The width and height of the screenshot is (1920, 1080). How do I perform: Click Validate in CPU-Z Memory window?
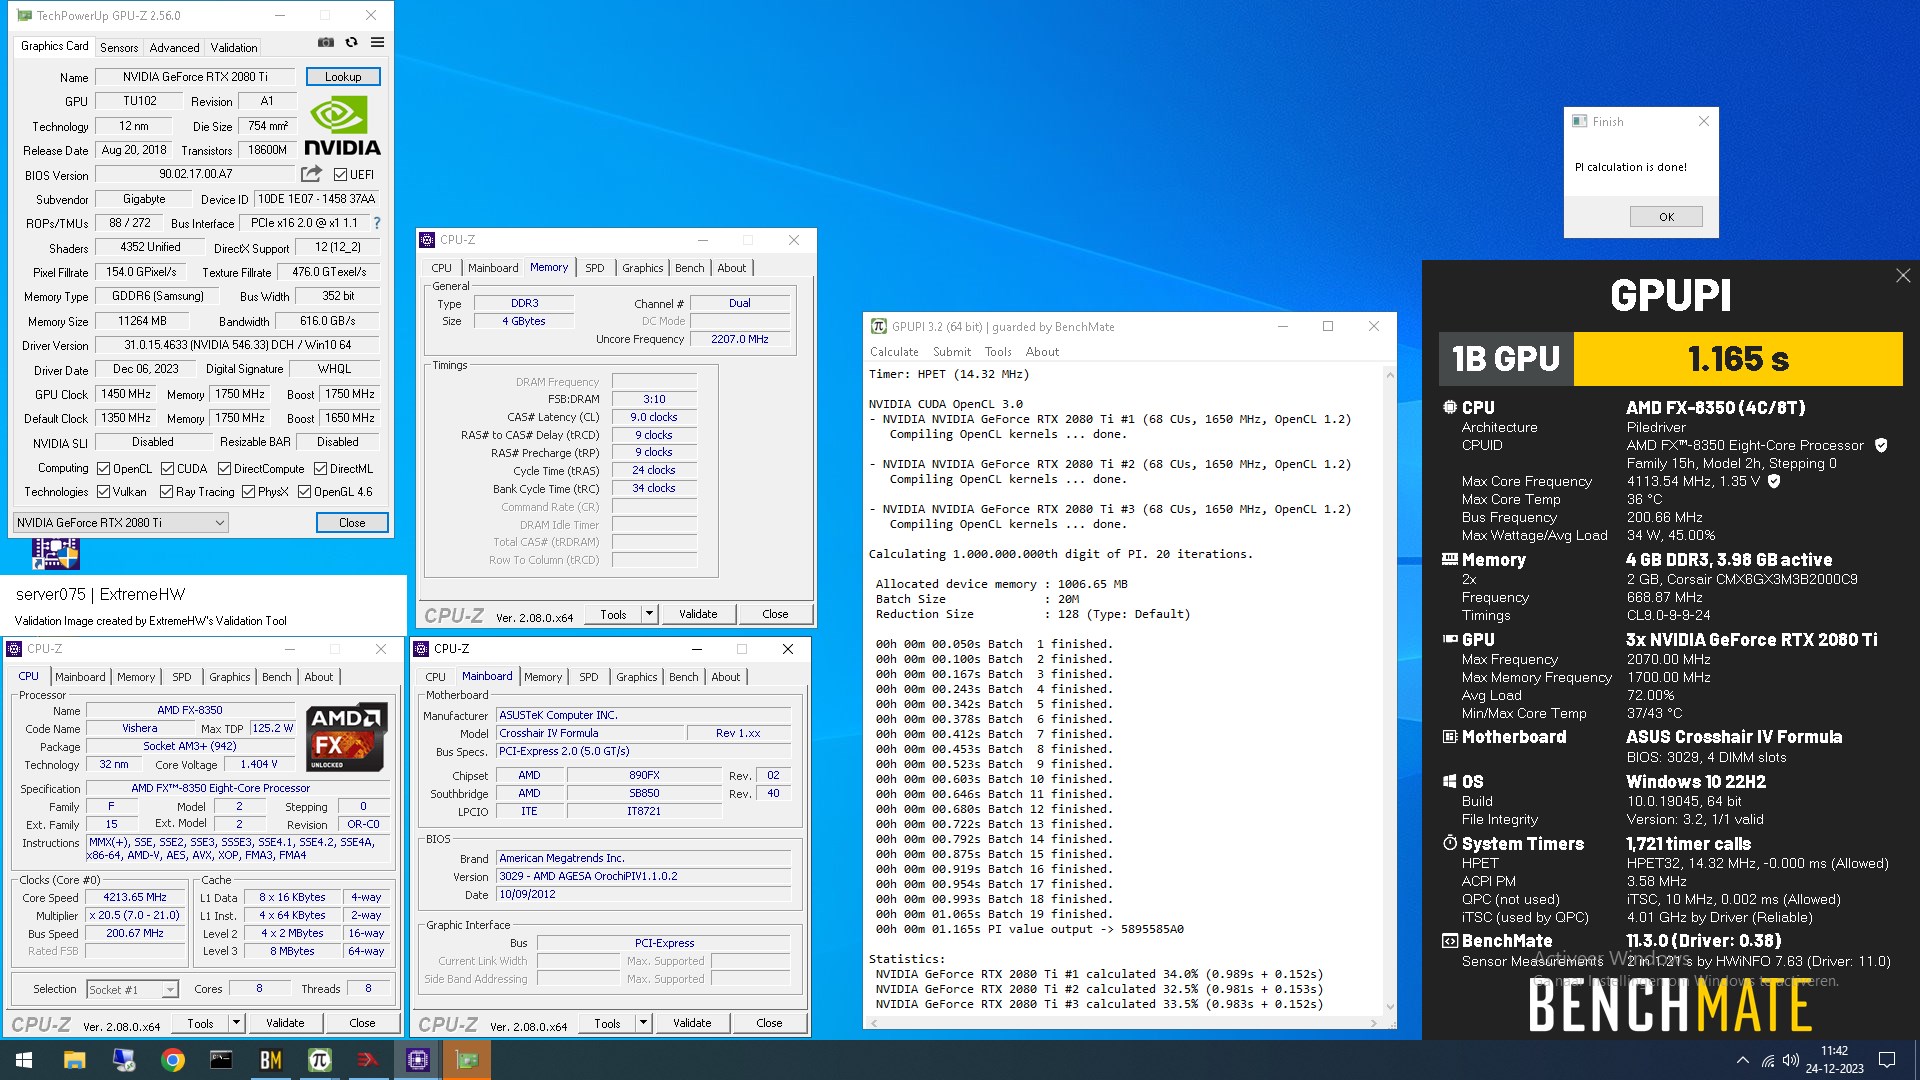pos(698,614)
